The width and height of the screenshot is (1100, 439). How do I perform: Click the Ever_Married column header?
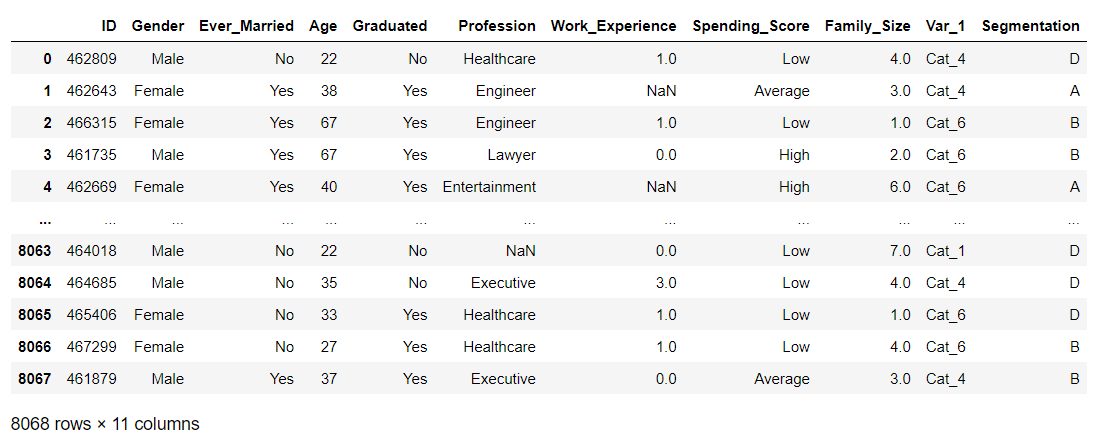246,26
